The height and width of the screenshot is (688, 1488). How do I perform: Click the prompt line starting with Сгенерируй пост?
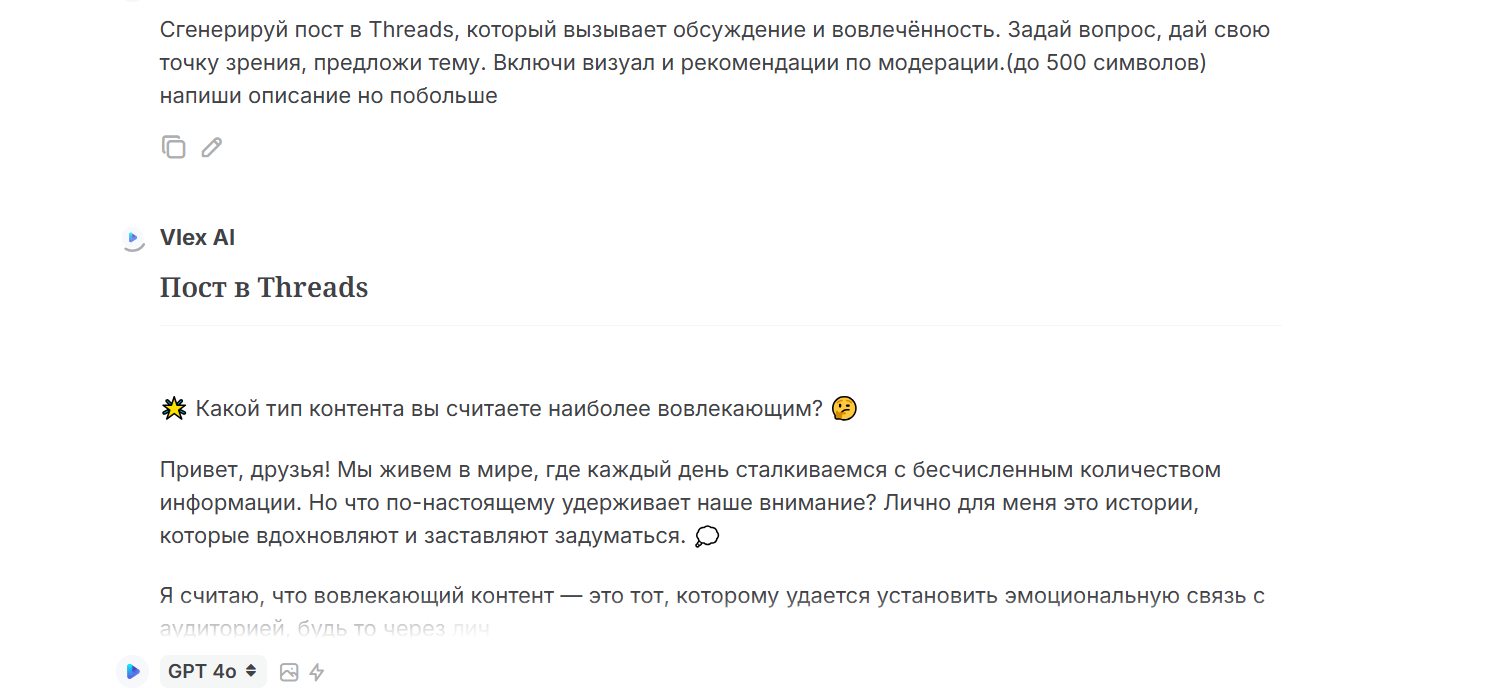(714, 30)
